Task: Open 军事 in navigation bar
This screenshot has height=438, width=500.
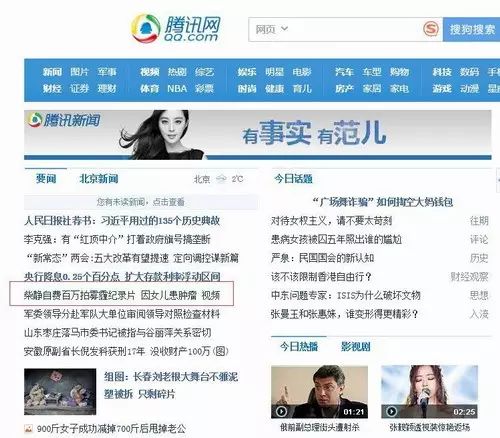Action: click(107, 72)
